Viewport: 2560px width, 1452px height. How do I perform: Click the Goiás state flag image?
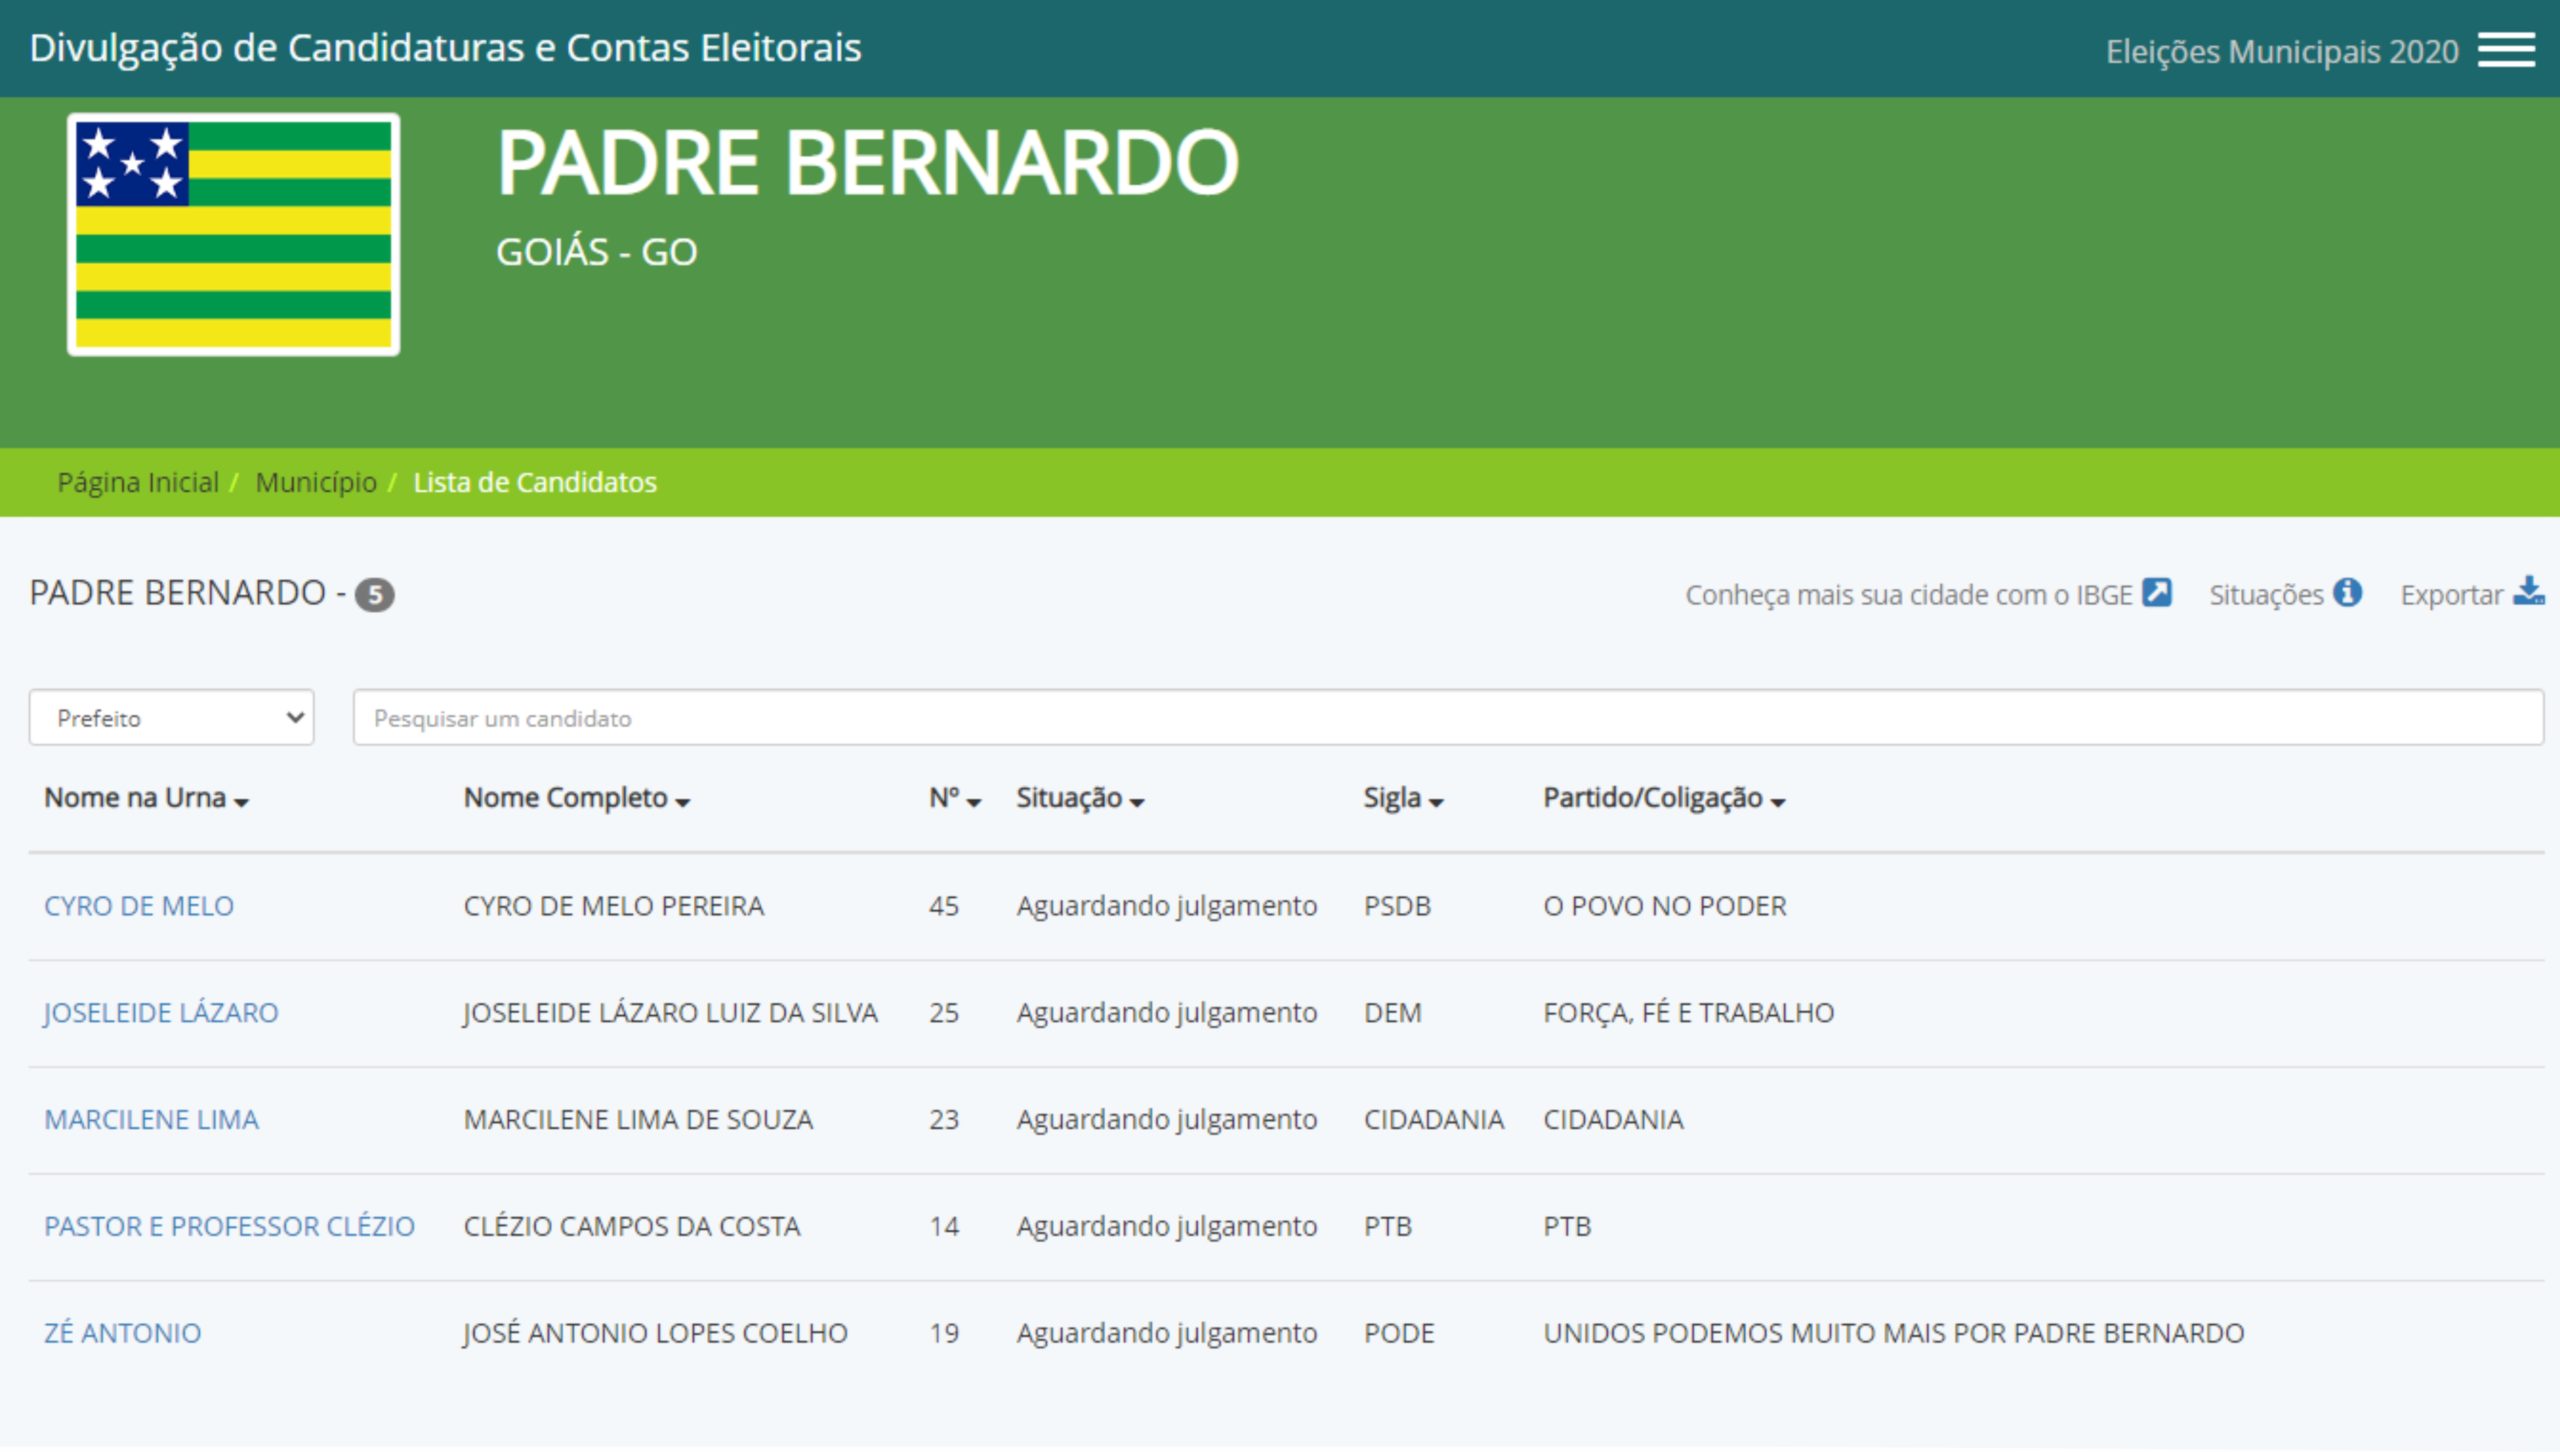click(x=234, y=234)
